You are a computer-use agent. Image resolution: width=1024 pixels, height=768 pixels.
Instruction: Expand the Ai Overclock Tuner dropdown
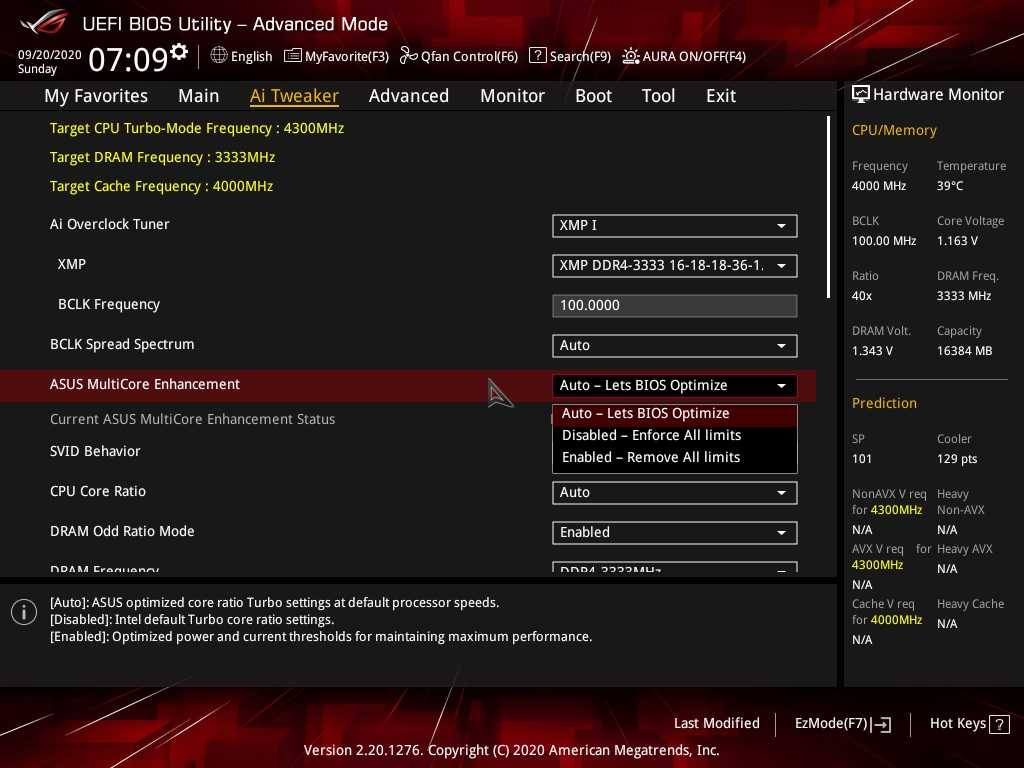point(674,226)
